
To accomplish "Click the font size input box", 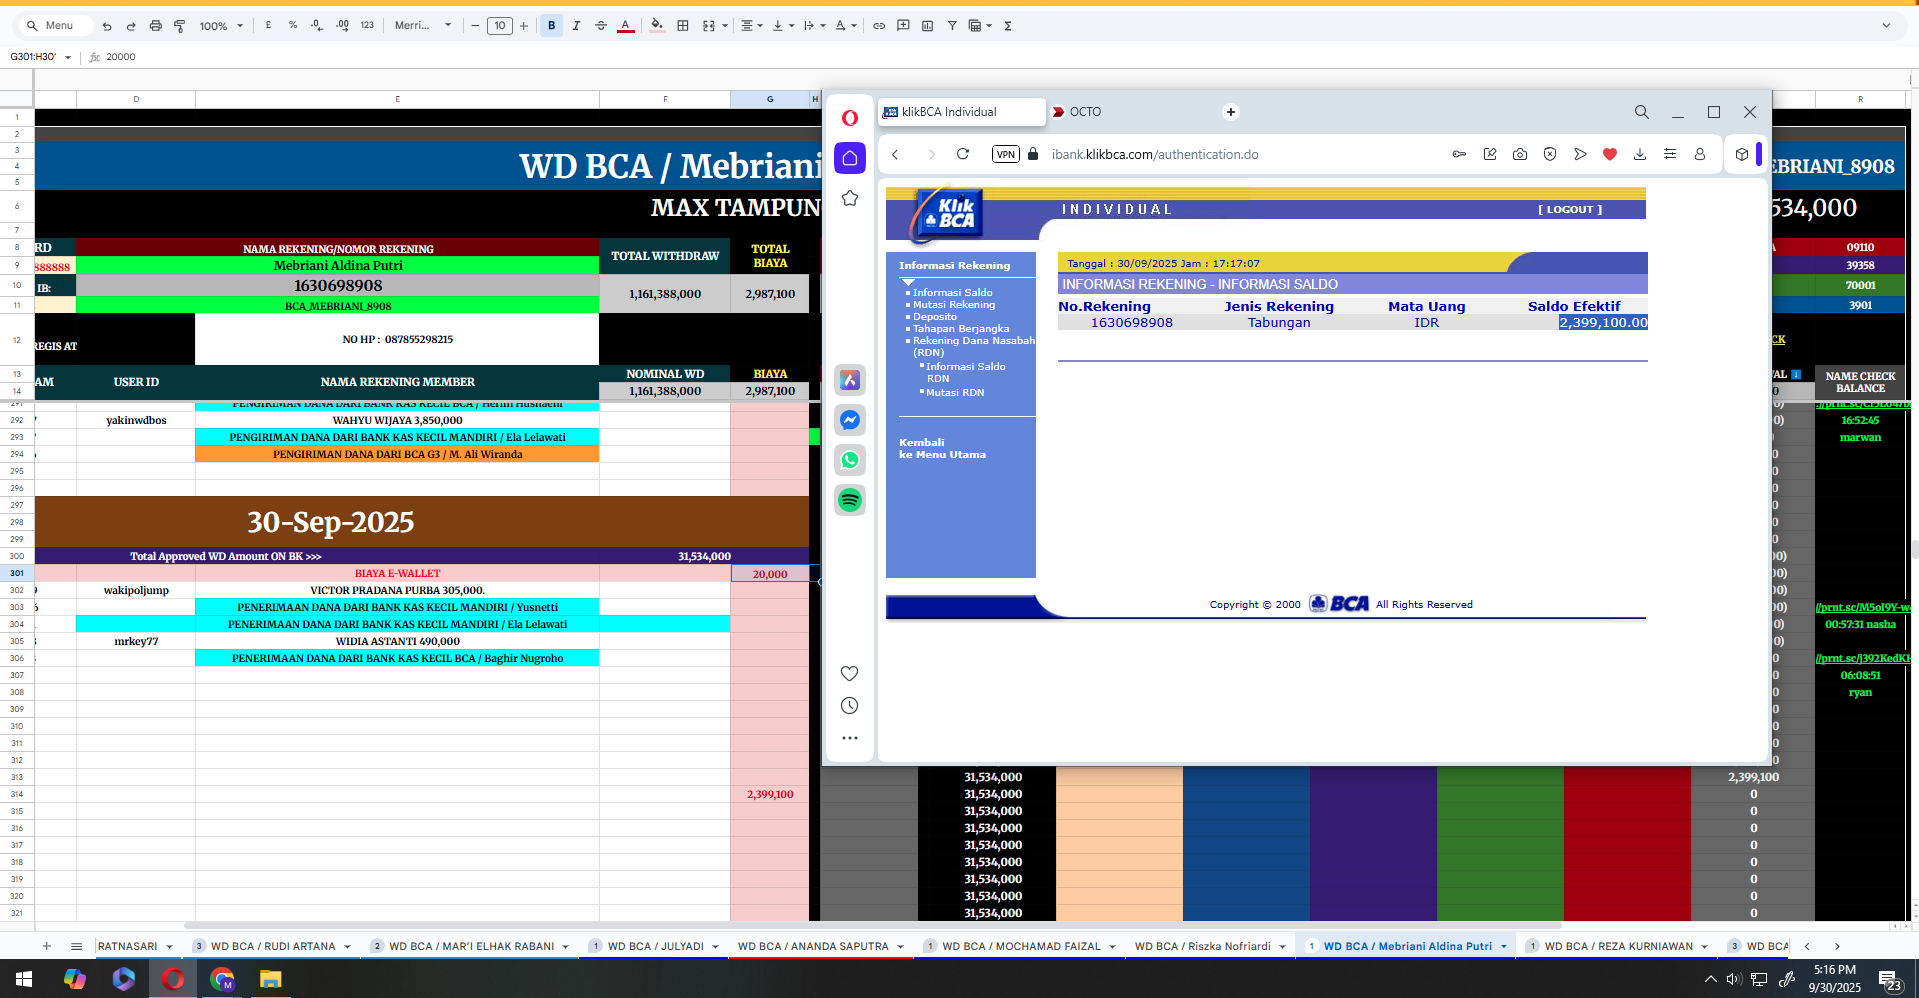I will coord(500,26).
